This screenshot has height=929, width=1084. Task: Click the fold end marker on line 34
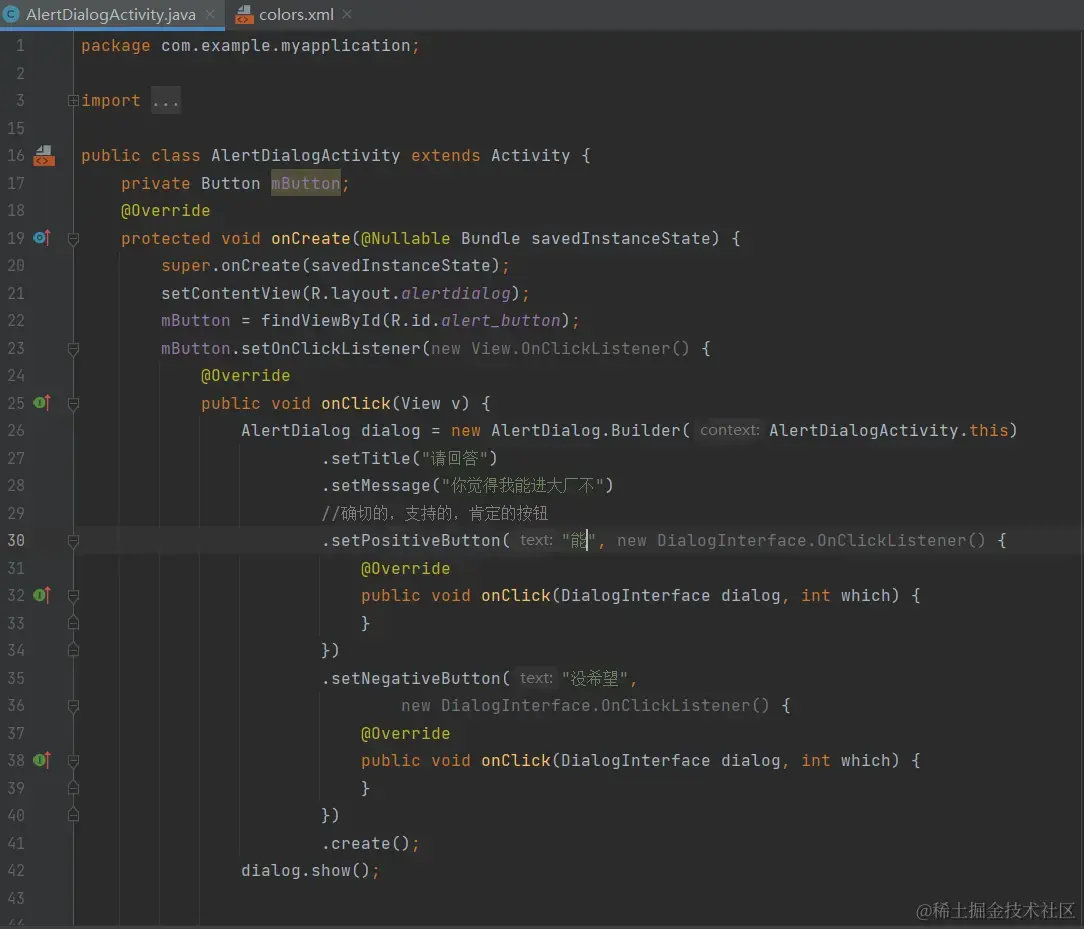tap(73, 650)
